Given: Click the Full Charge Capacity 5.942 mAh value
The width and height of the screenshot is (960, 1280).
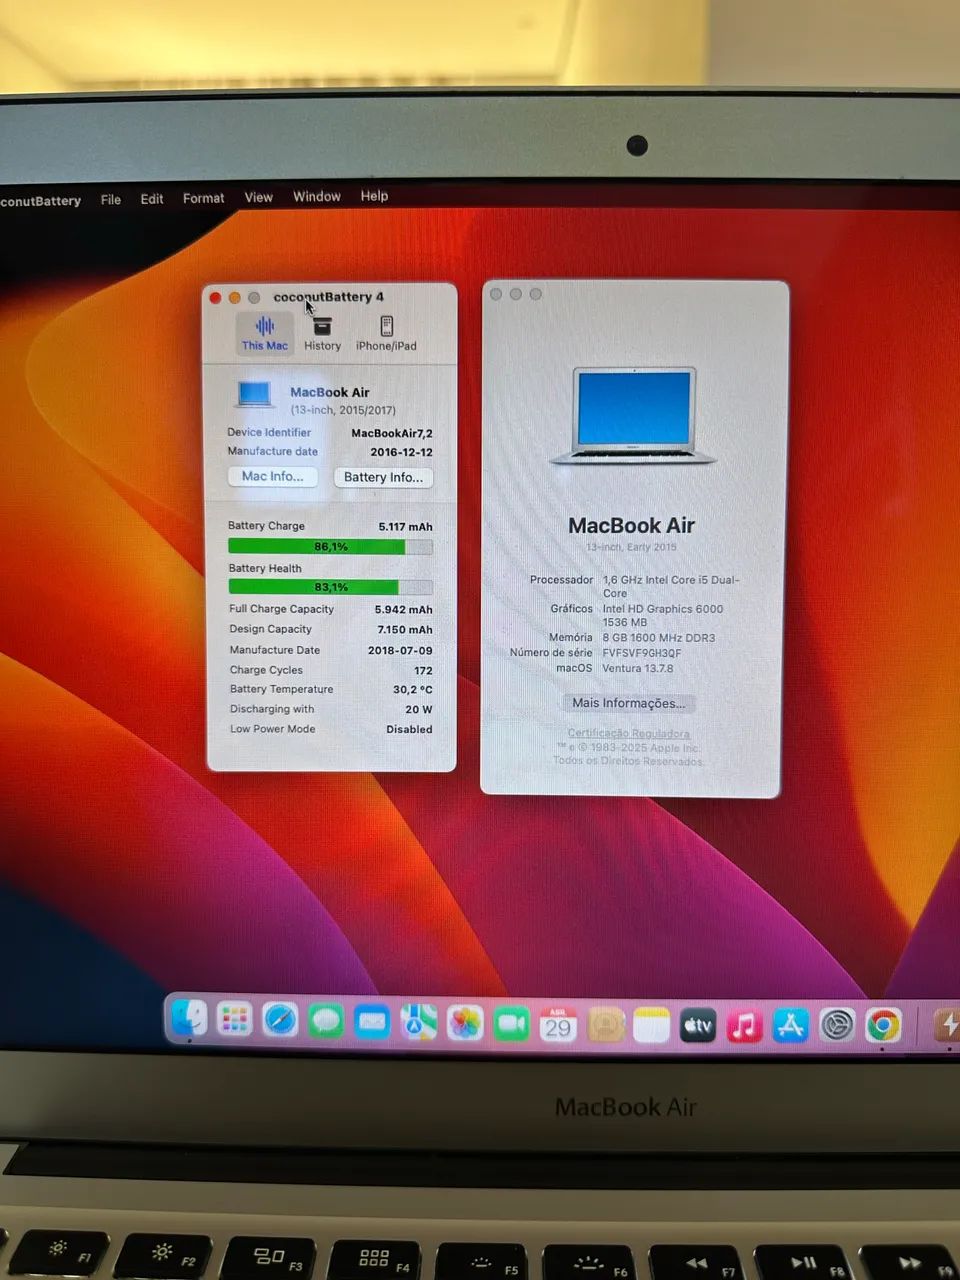Looking at the screenshot, I should [404, 610].
